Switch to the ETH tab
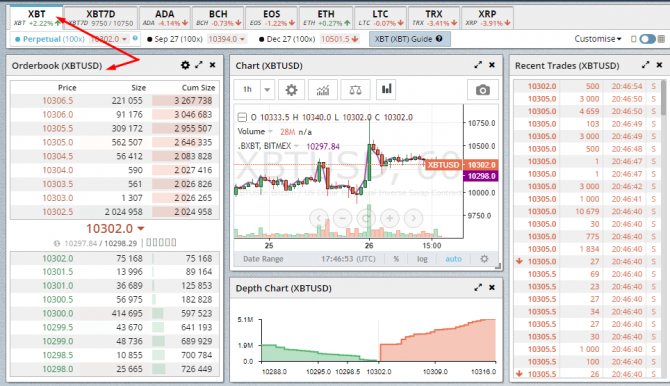670x386 pixels. [326, 18]
